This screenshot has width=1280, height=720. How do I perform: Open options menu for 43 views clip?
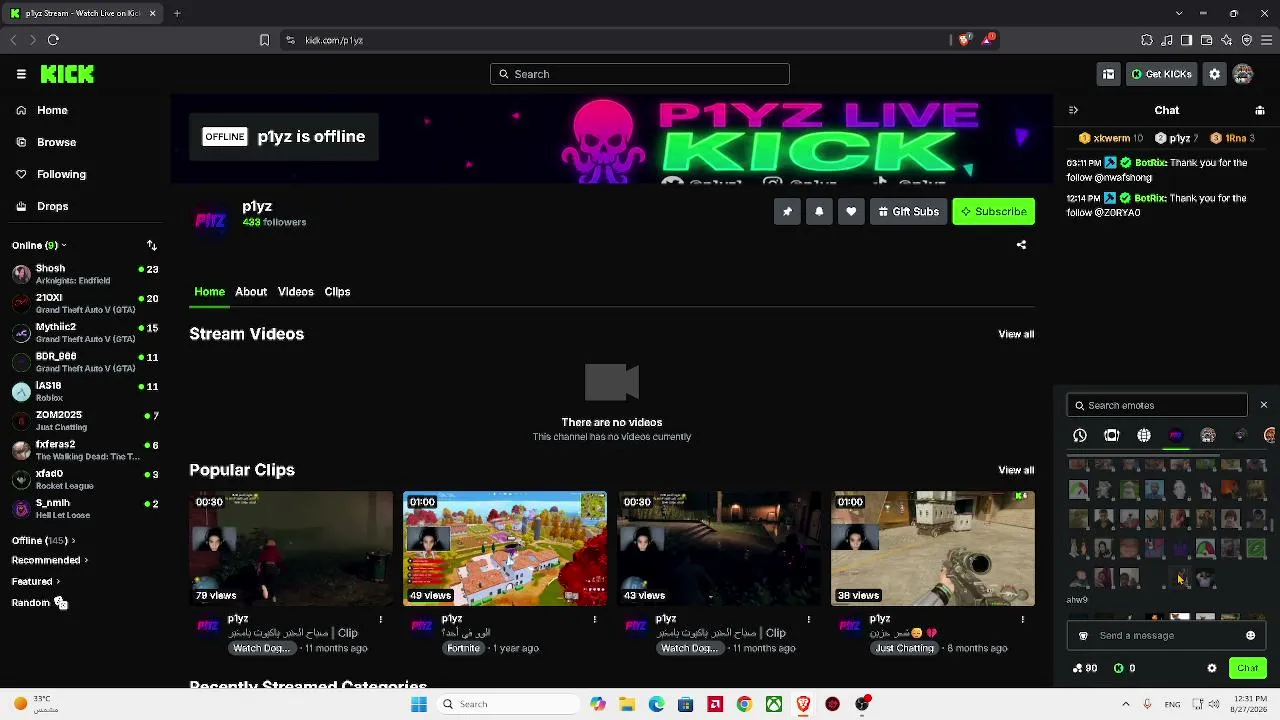coord(808,620)
